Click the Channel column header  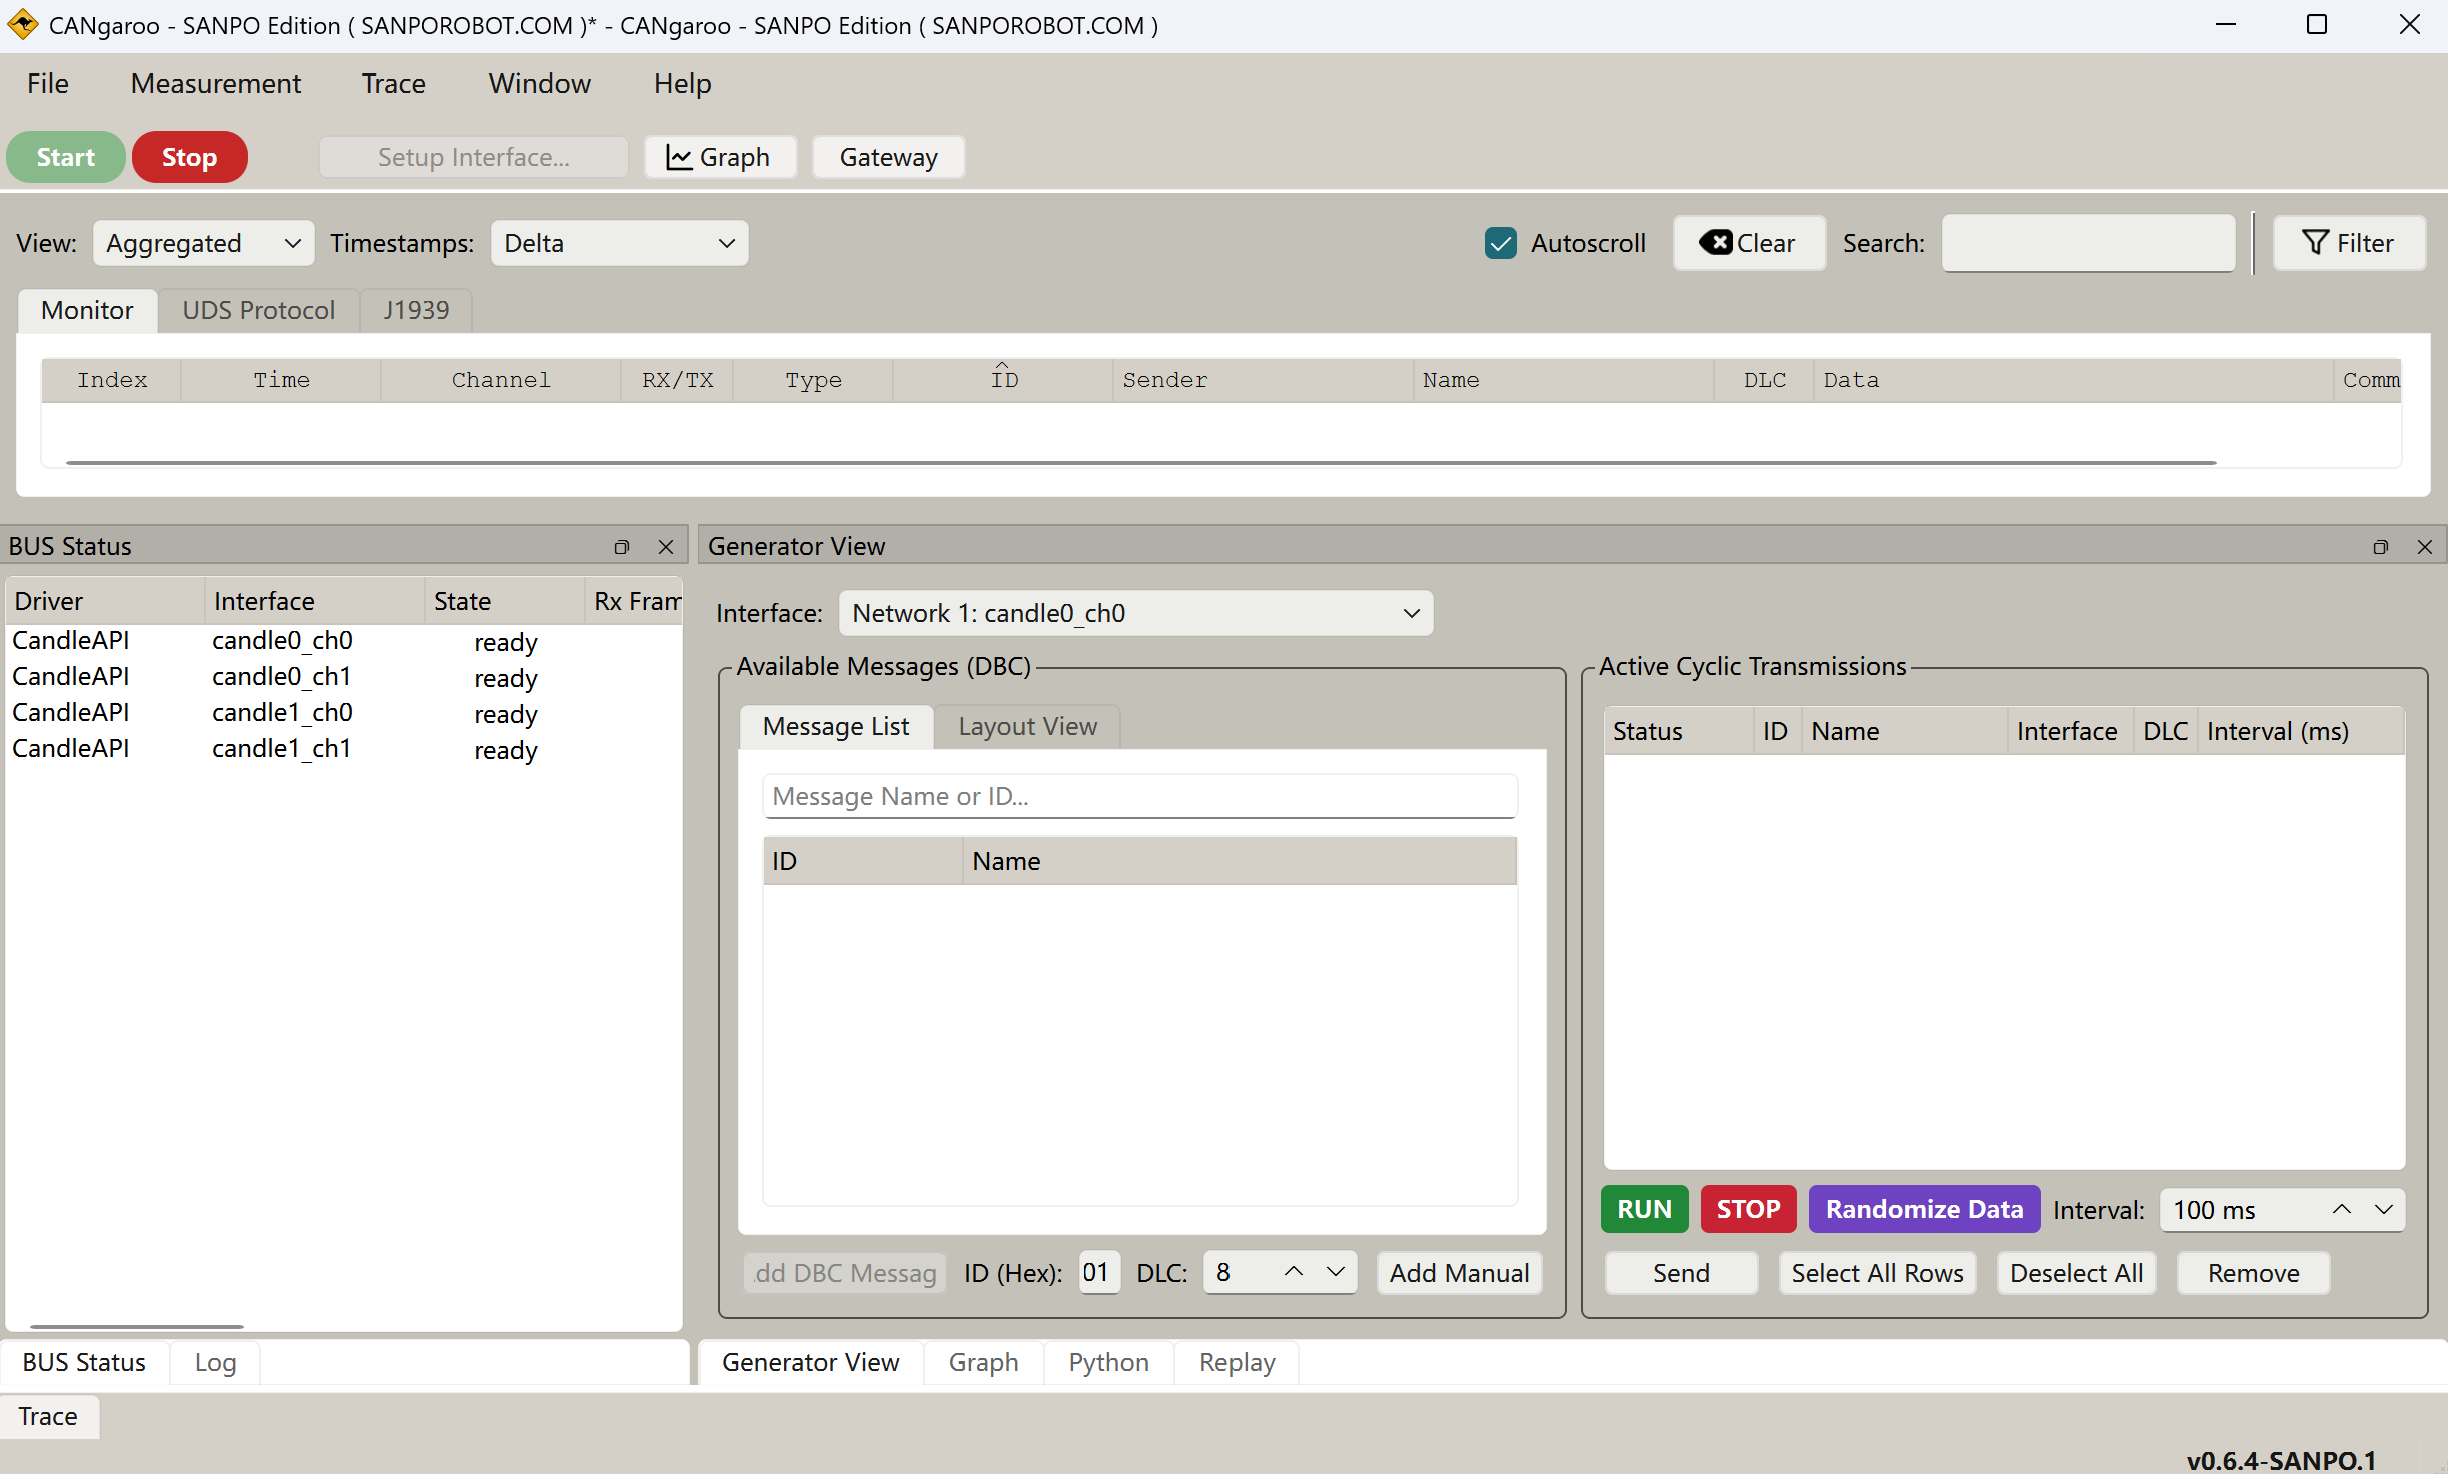point(501,380)
